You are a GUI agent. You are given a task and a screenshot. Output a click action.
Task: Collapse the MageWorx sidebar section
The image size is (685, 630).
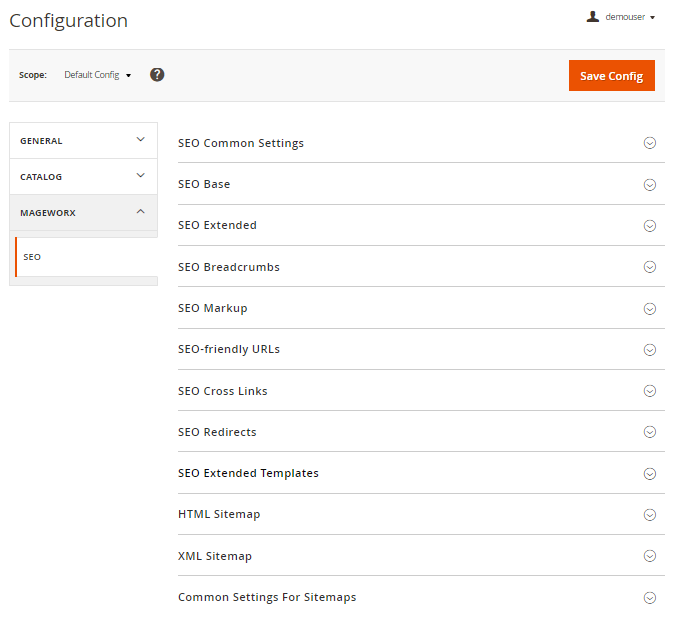(x=83, y=213)
